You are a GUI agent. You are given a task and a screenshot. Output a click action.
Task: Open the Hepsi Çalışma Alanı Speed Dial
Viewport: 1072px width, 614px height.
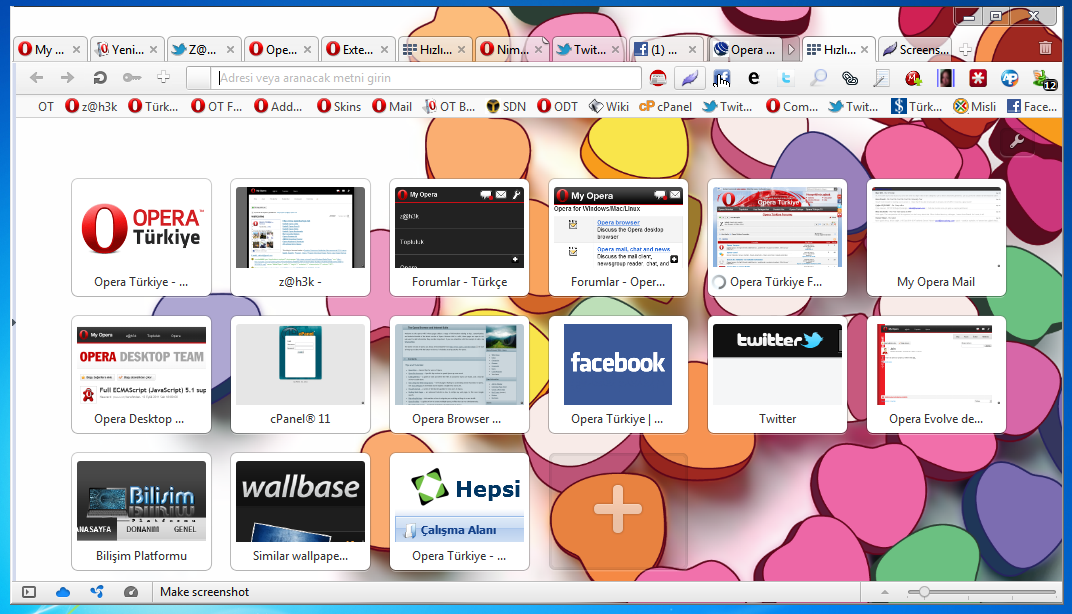tap(459, 511)
